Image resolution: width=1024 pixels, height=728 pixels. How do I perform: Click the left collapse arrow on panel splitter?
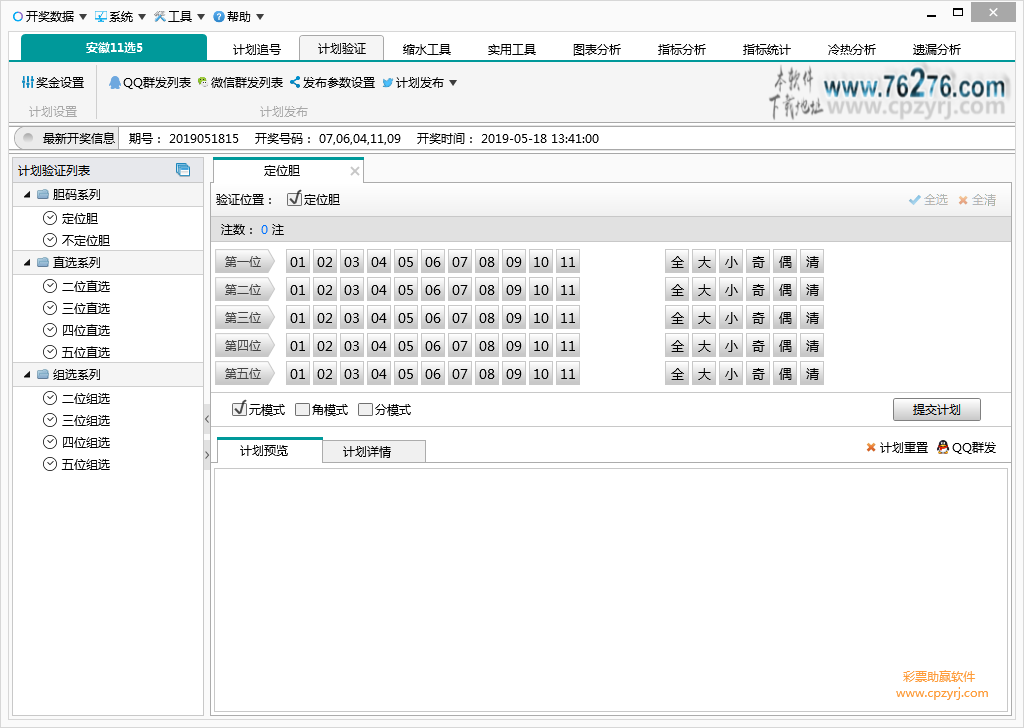[207, 419]
